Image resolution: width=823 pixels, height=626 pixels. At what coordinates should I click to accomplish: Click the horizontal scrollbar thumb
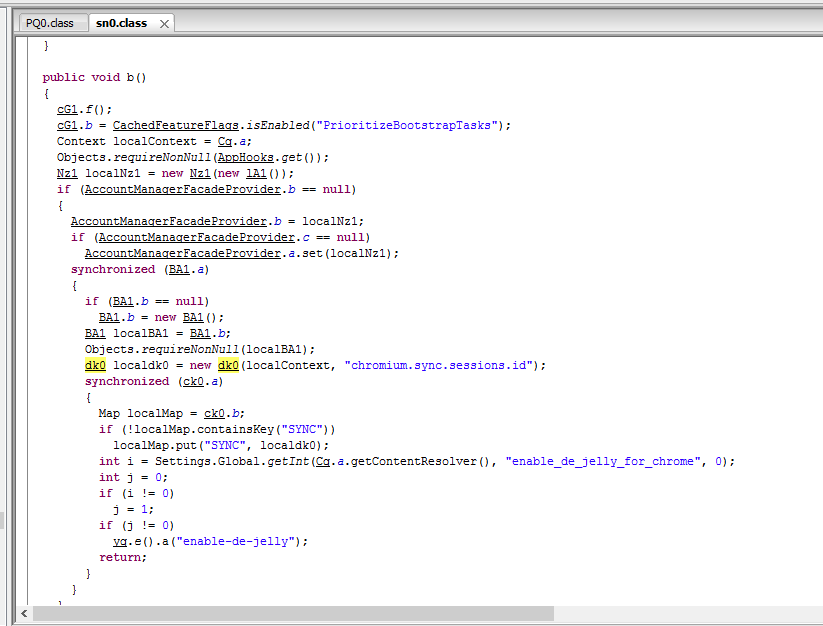tap(293, 613)
